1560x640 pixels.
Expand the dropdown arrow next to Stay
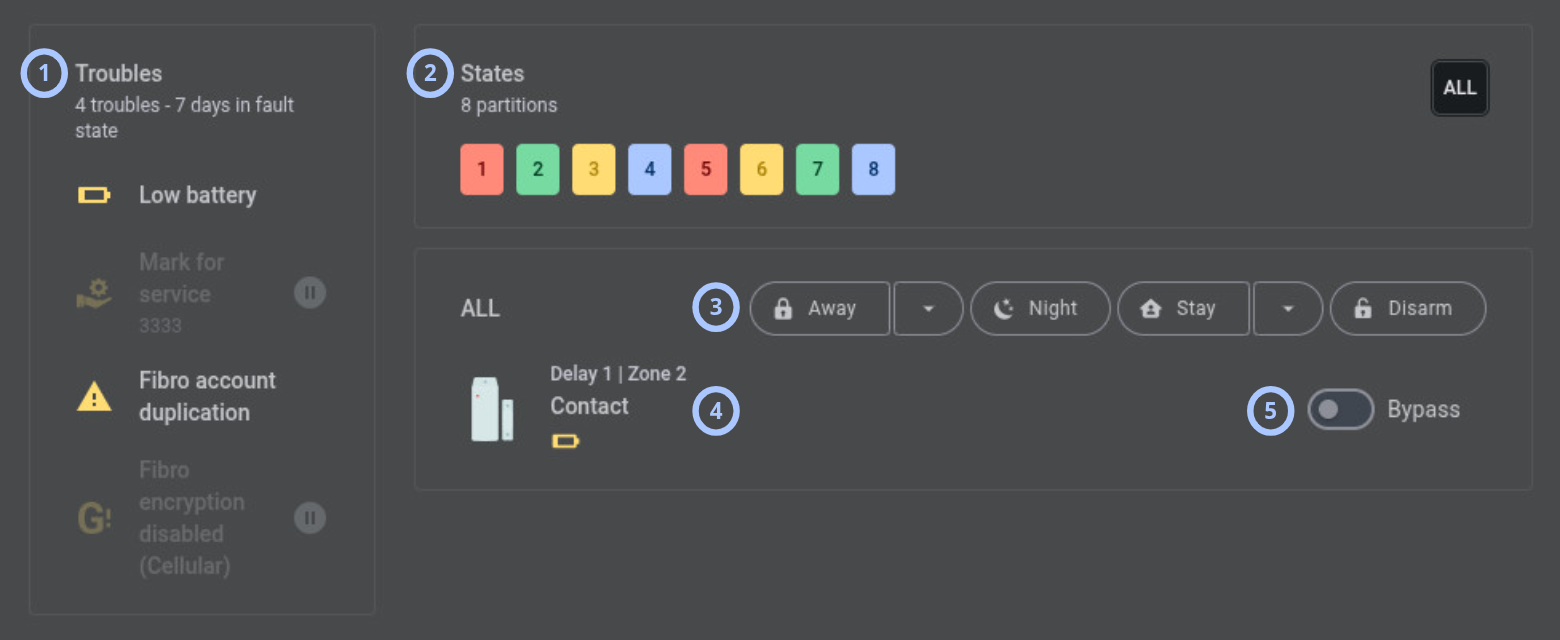(x=1288, y=308)
